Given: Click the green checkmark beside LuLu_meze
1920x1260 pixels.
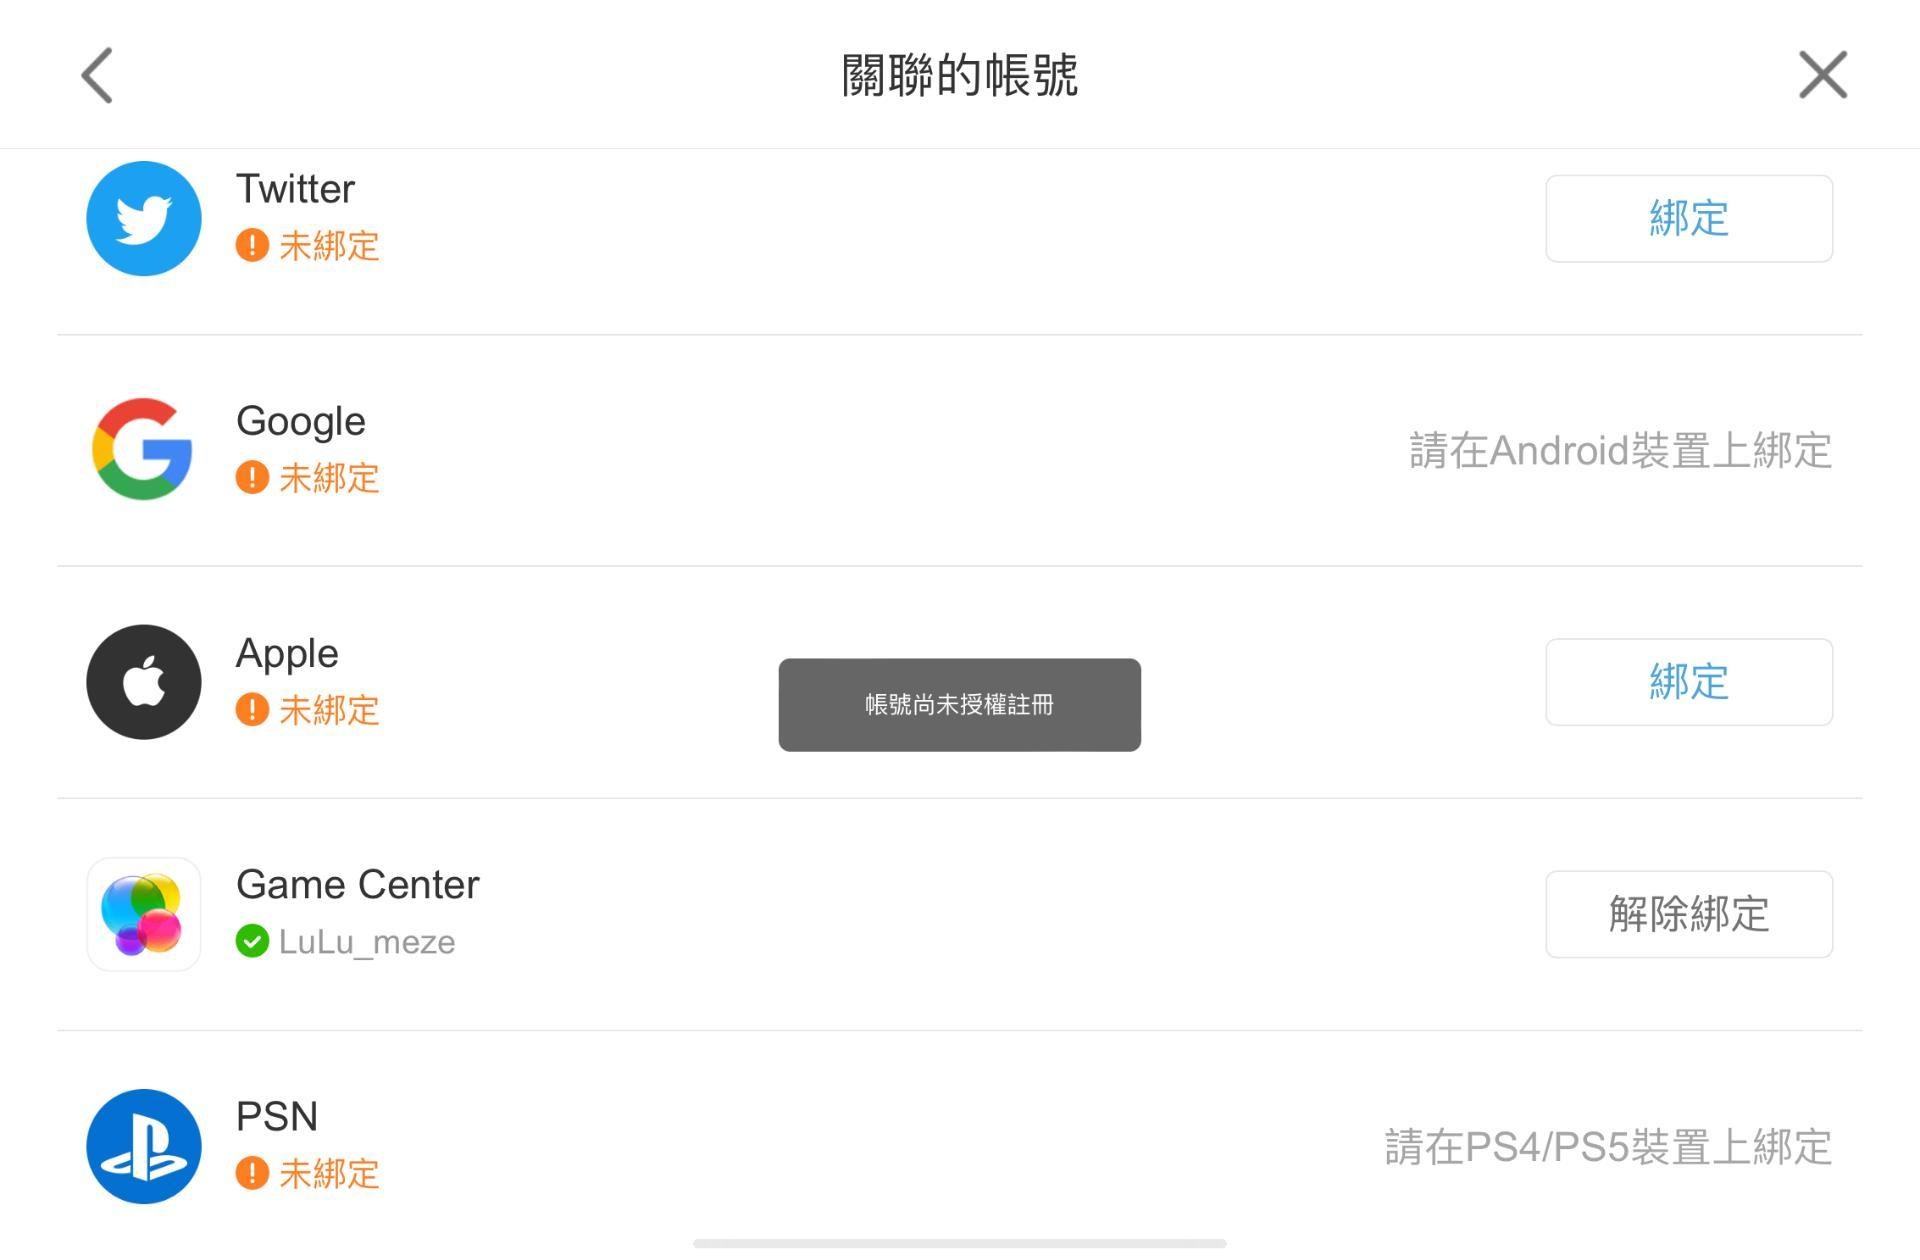Looking at the screenshot, I should click(252, 941).
